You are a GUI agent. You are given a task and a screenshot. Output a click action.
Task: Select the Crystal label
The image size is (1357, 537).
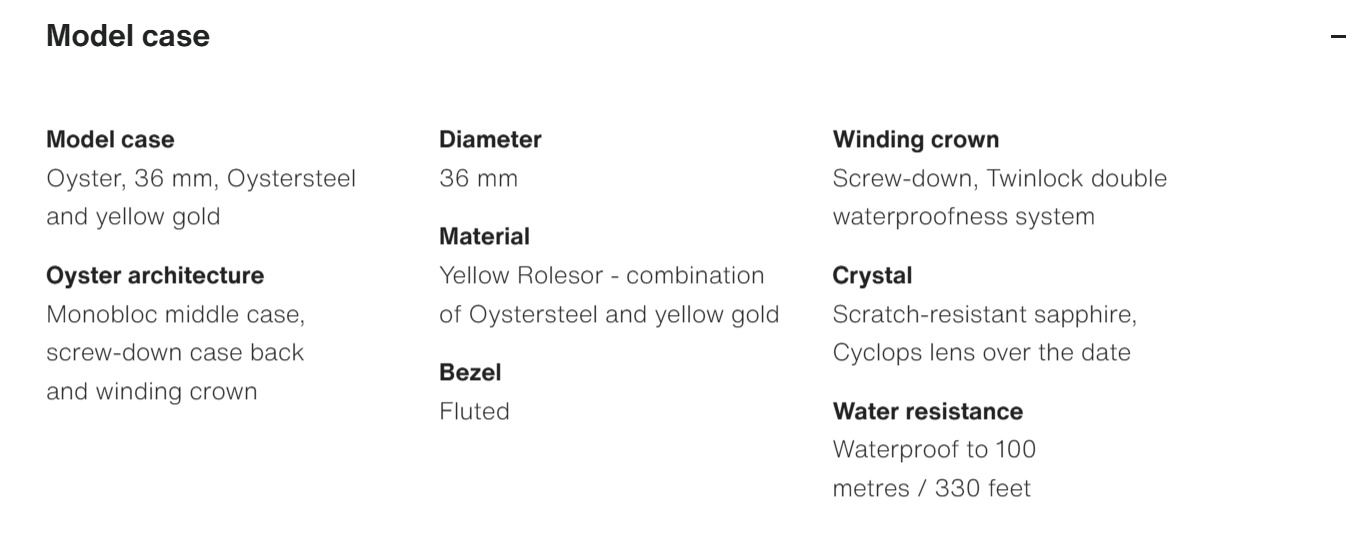click(x=872, y=276)
